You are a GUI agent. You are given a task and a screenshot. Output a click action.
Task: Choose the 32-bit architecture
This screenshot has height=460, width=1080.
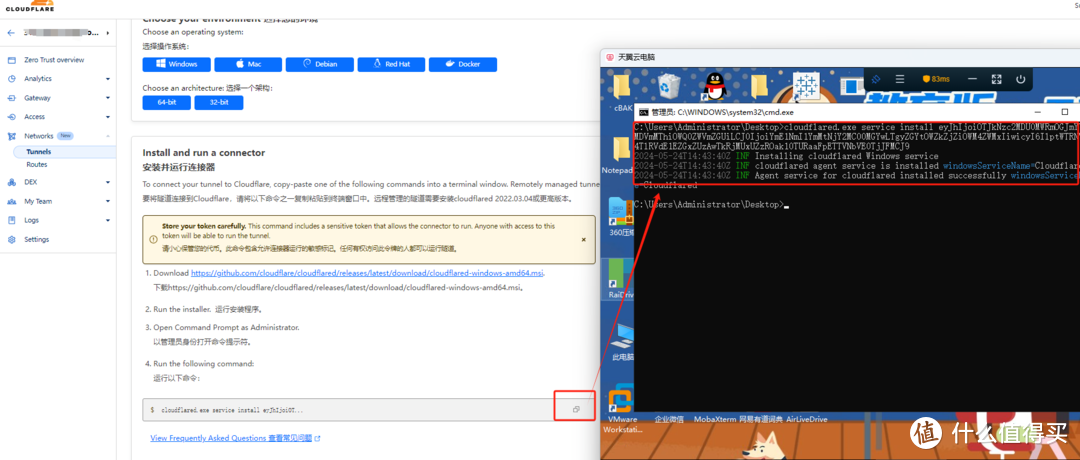point(218,103)
